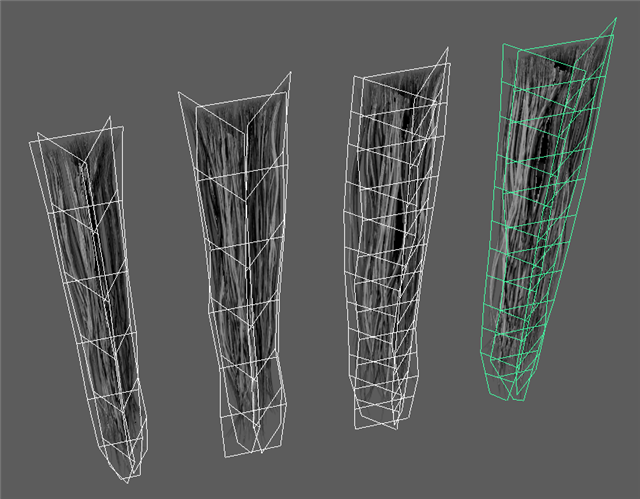Click the top-left corner vertex of second mesh
Image resolution: width=640 pixels, height=499 pixels.
[x=178, y=93]
